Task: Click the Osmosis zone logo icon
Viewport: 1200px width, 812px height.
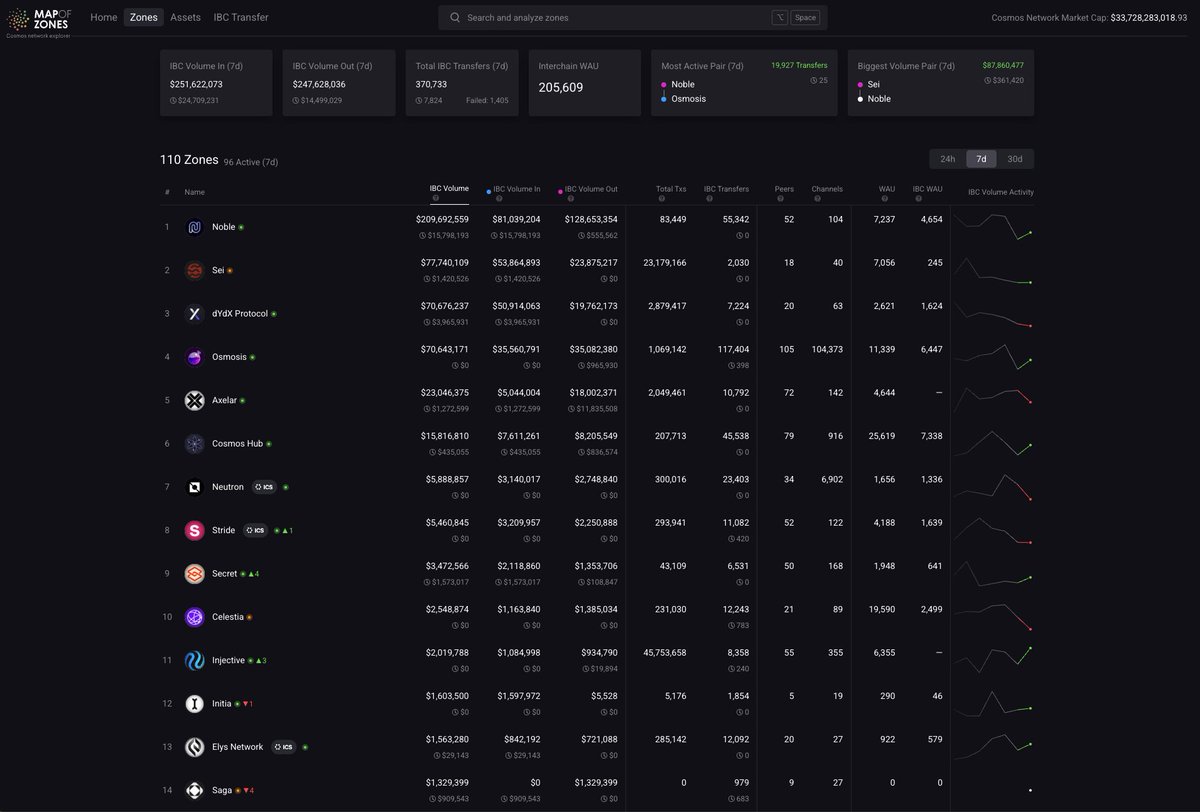Action: 195,357
